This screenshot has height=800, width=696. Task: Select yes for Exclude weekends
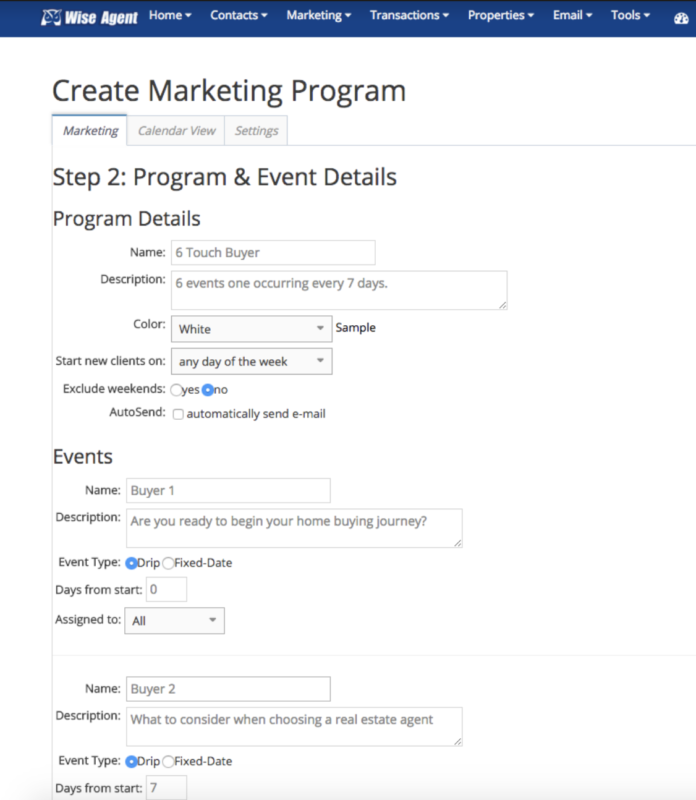point(176,390)
